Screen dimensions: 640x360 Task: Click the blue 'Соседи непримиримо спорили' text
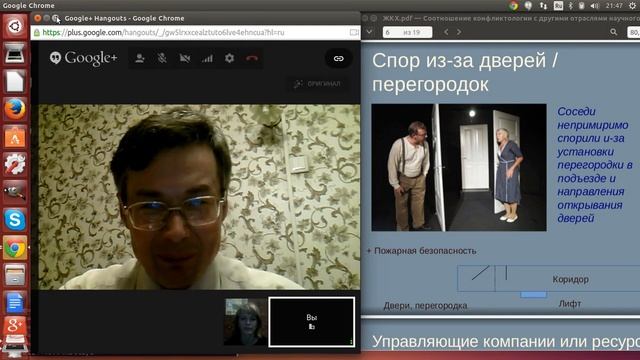(x=595, y=164)
